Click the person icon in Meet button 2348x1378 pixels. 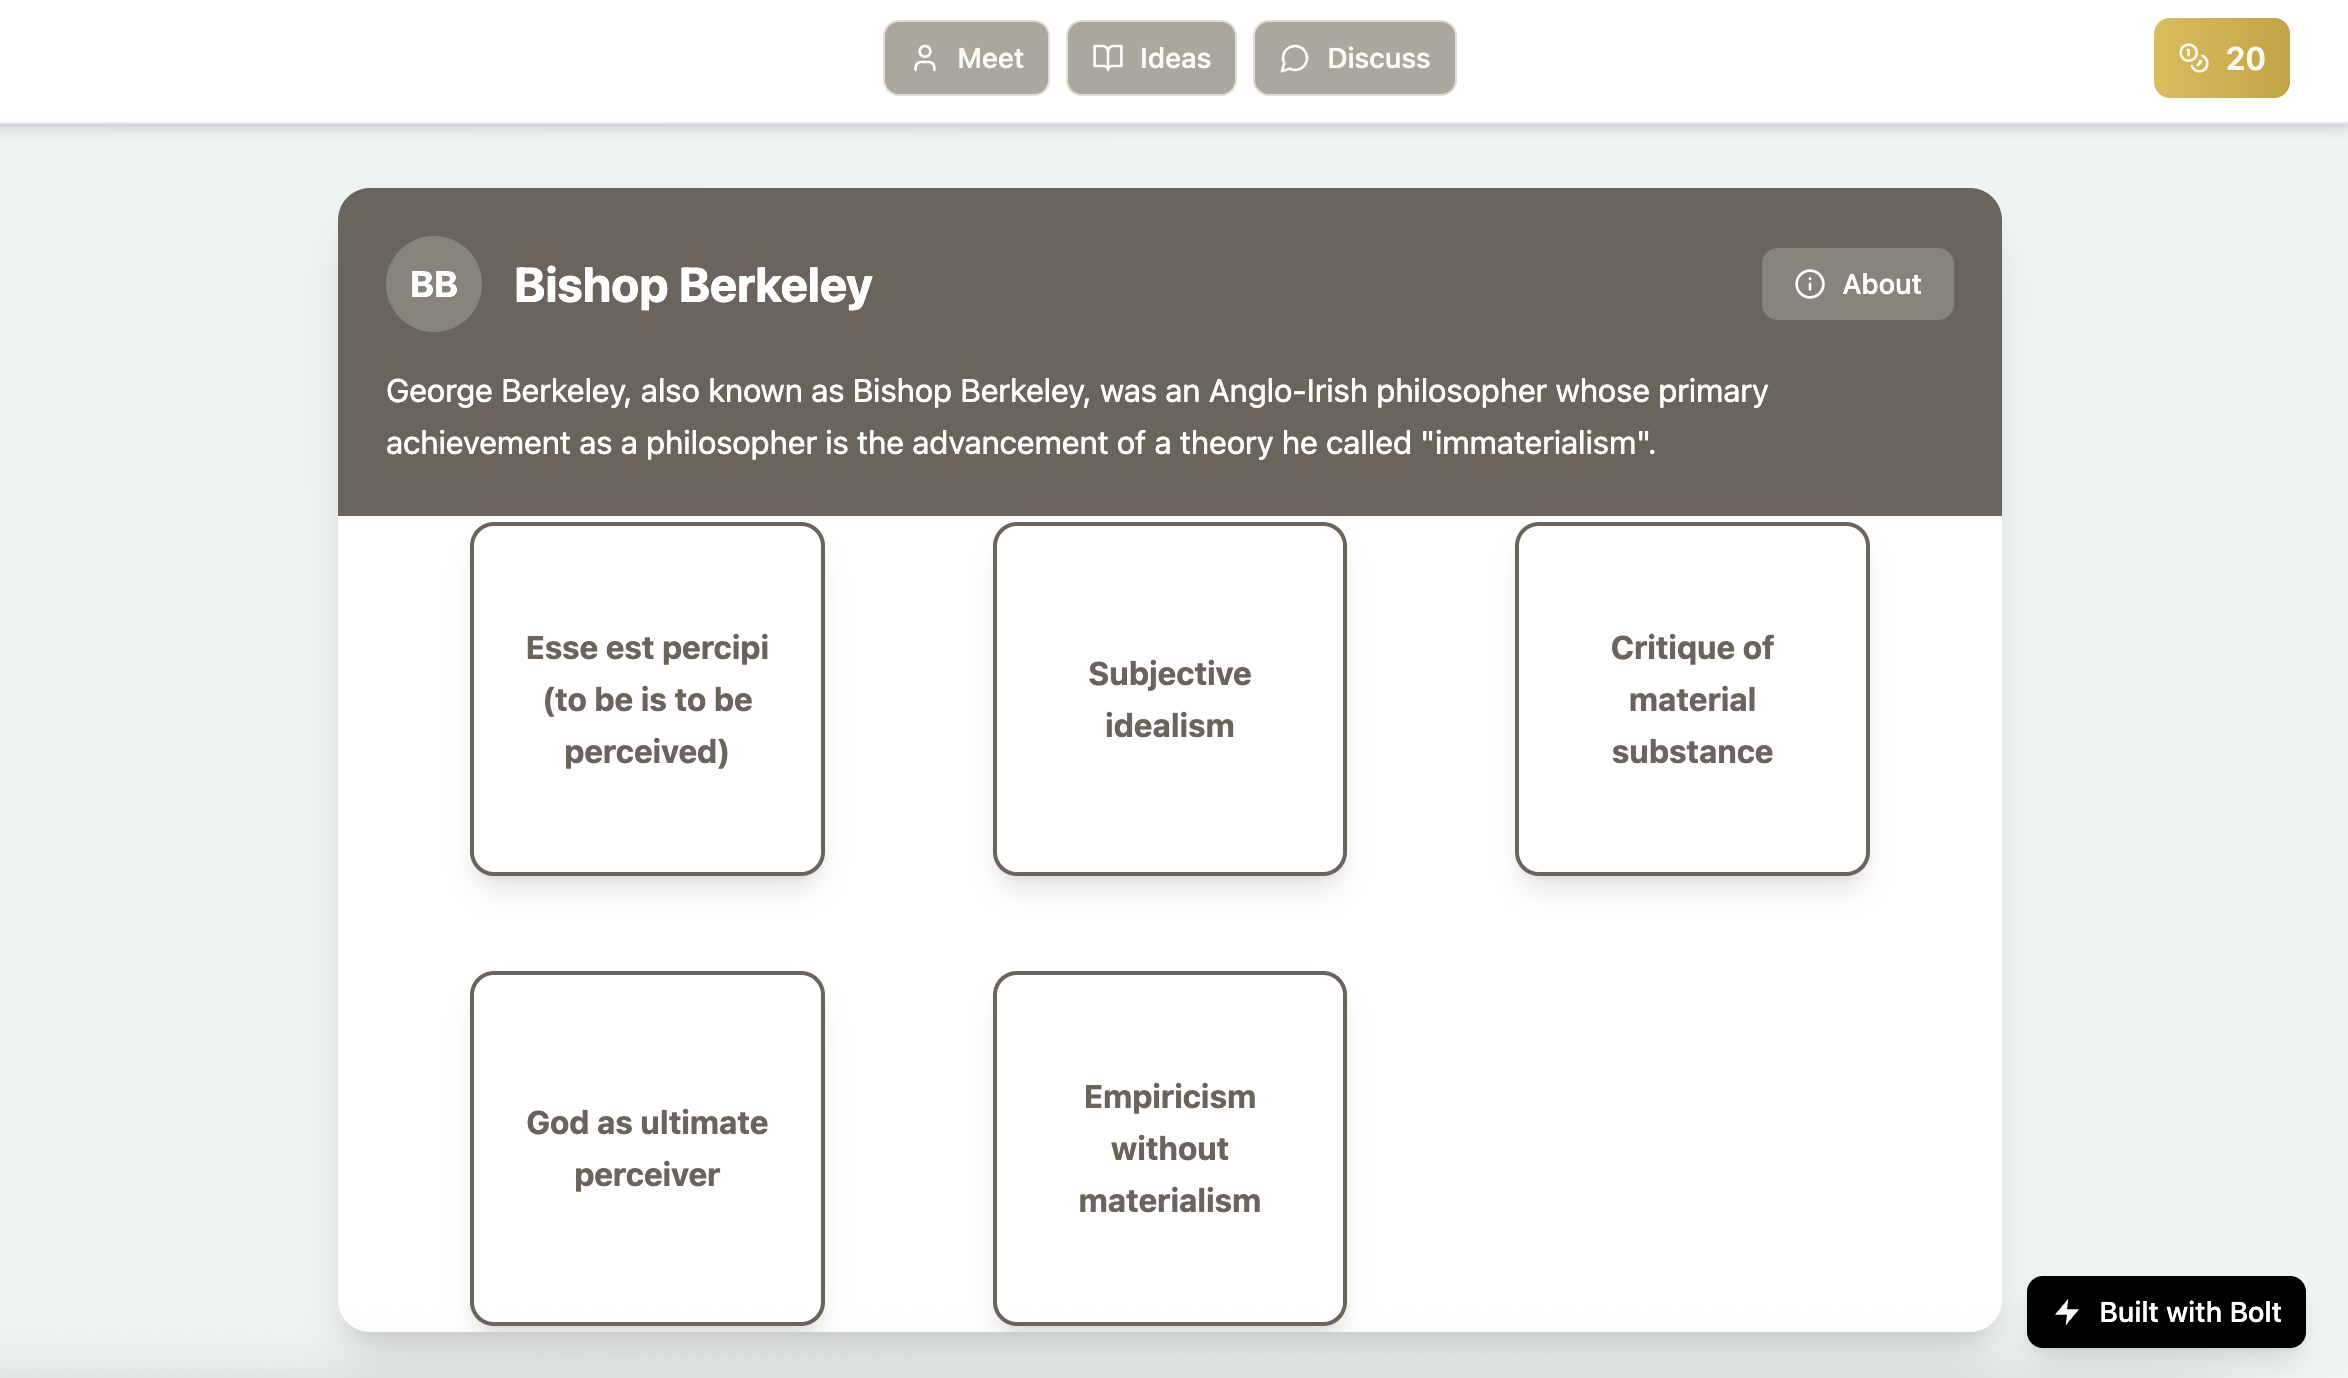(925, 58)
